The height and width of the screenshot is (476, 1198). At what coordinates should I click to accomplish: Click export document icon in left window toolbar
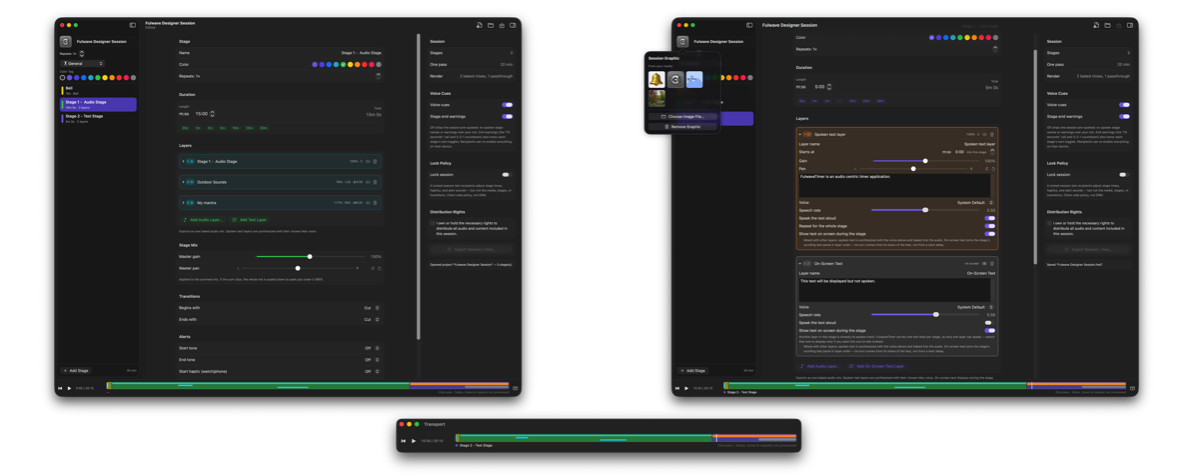[x=479, y=25]
